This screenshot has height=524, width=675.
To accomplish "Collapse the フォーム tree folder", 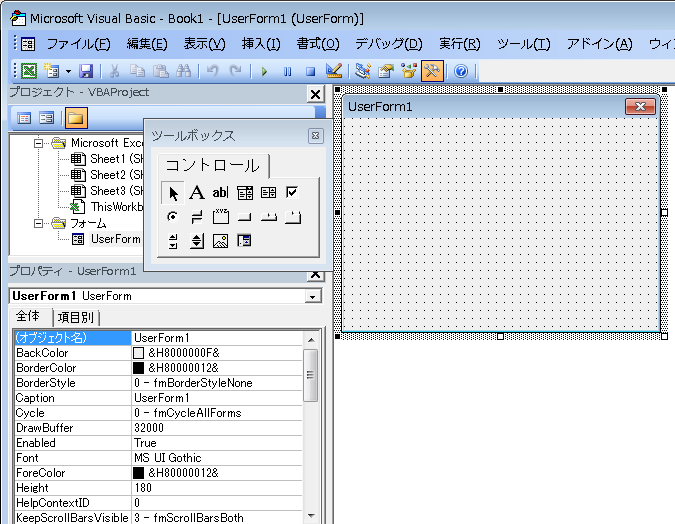I will coord(38,223).
